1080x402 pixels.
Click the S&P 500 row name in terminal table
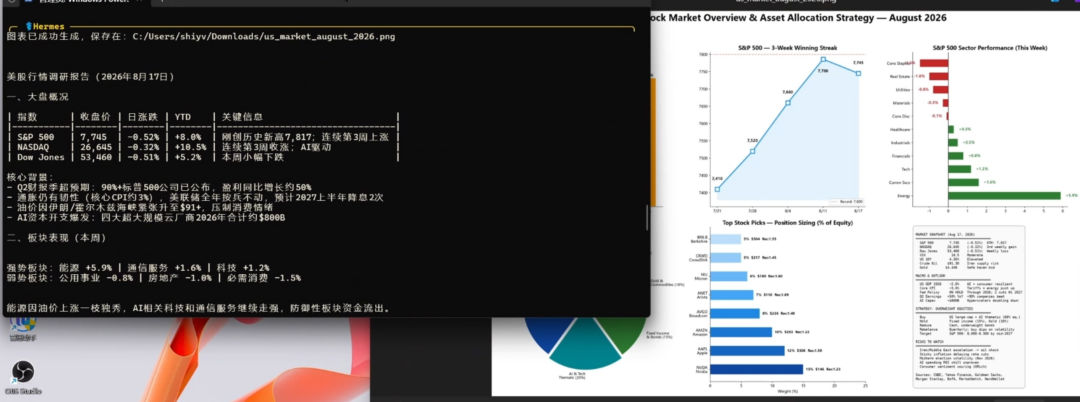pyautogui.click(x=34, y=138)
